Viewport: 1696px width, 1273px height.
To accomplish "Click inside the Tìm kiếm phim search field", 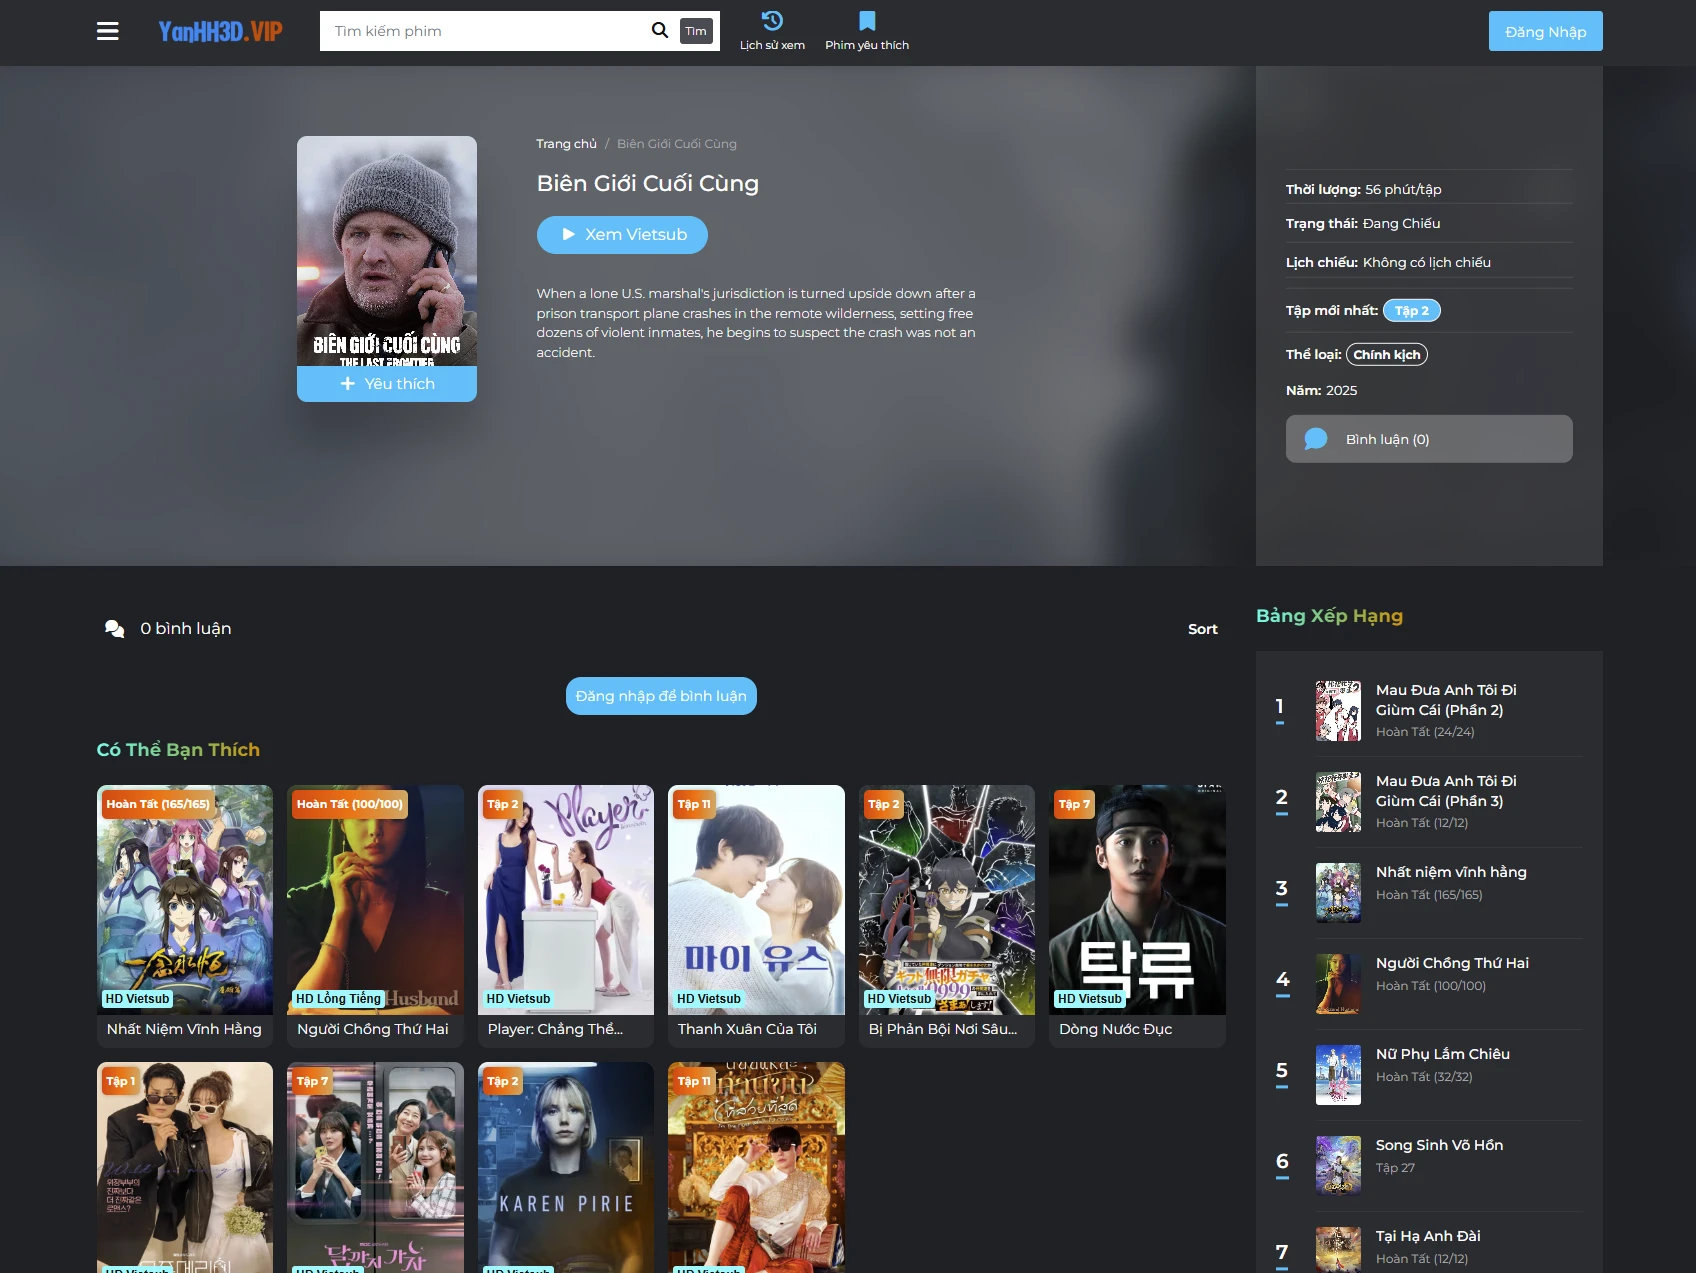I will pyautogui.click(x=480, y=30).
